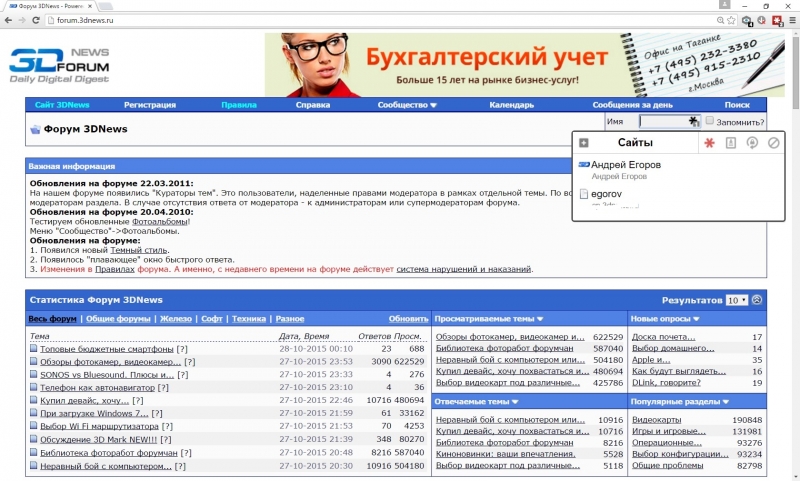The image size is (800, 481).
Task: Select the Общие форумы statistics tab
Action: (118, 319)
